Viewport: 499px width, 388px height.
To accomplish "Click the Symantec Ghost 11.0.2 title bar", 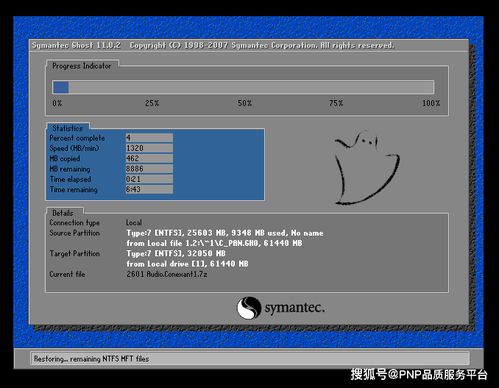I will point(249,45).
